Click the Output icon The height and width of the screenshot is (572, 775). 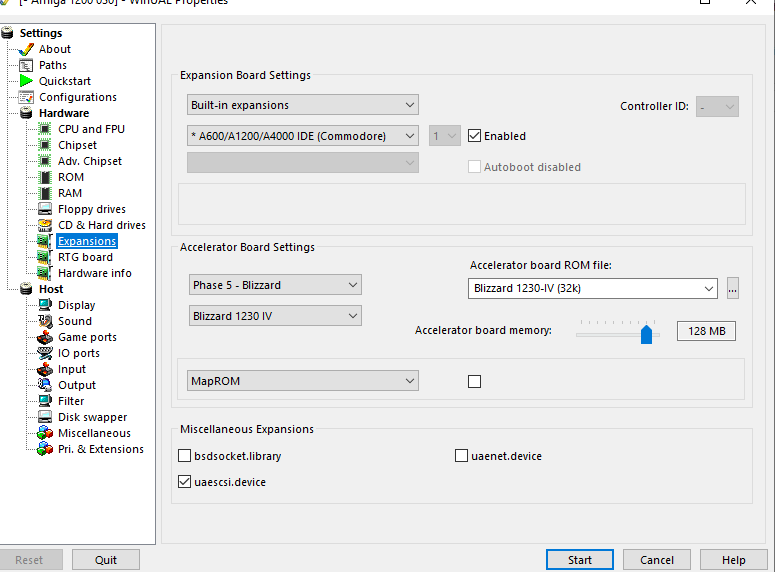[x=44, y=385]
